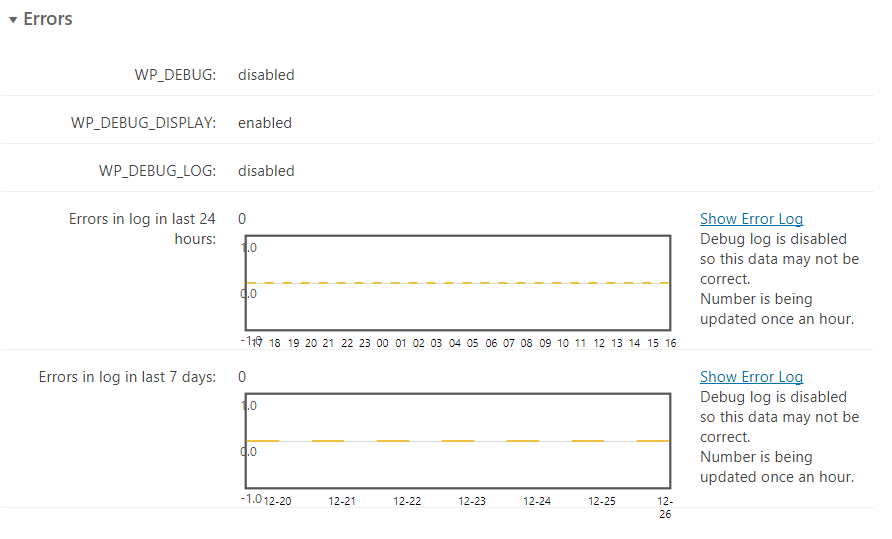The width and height of the screenshot is (892, 539).
Task: Click the 12-20 date on 7-day chart
Action: coord(277,501)
